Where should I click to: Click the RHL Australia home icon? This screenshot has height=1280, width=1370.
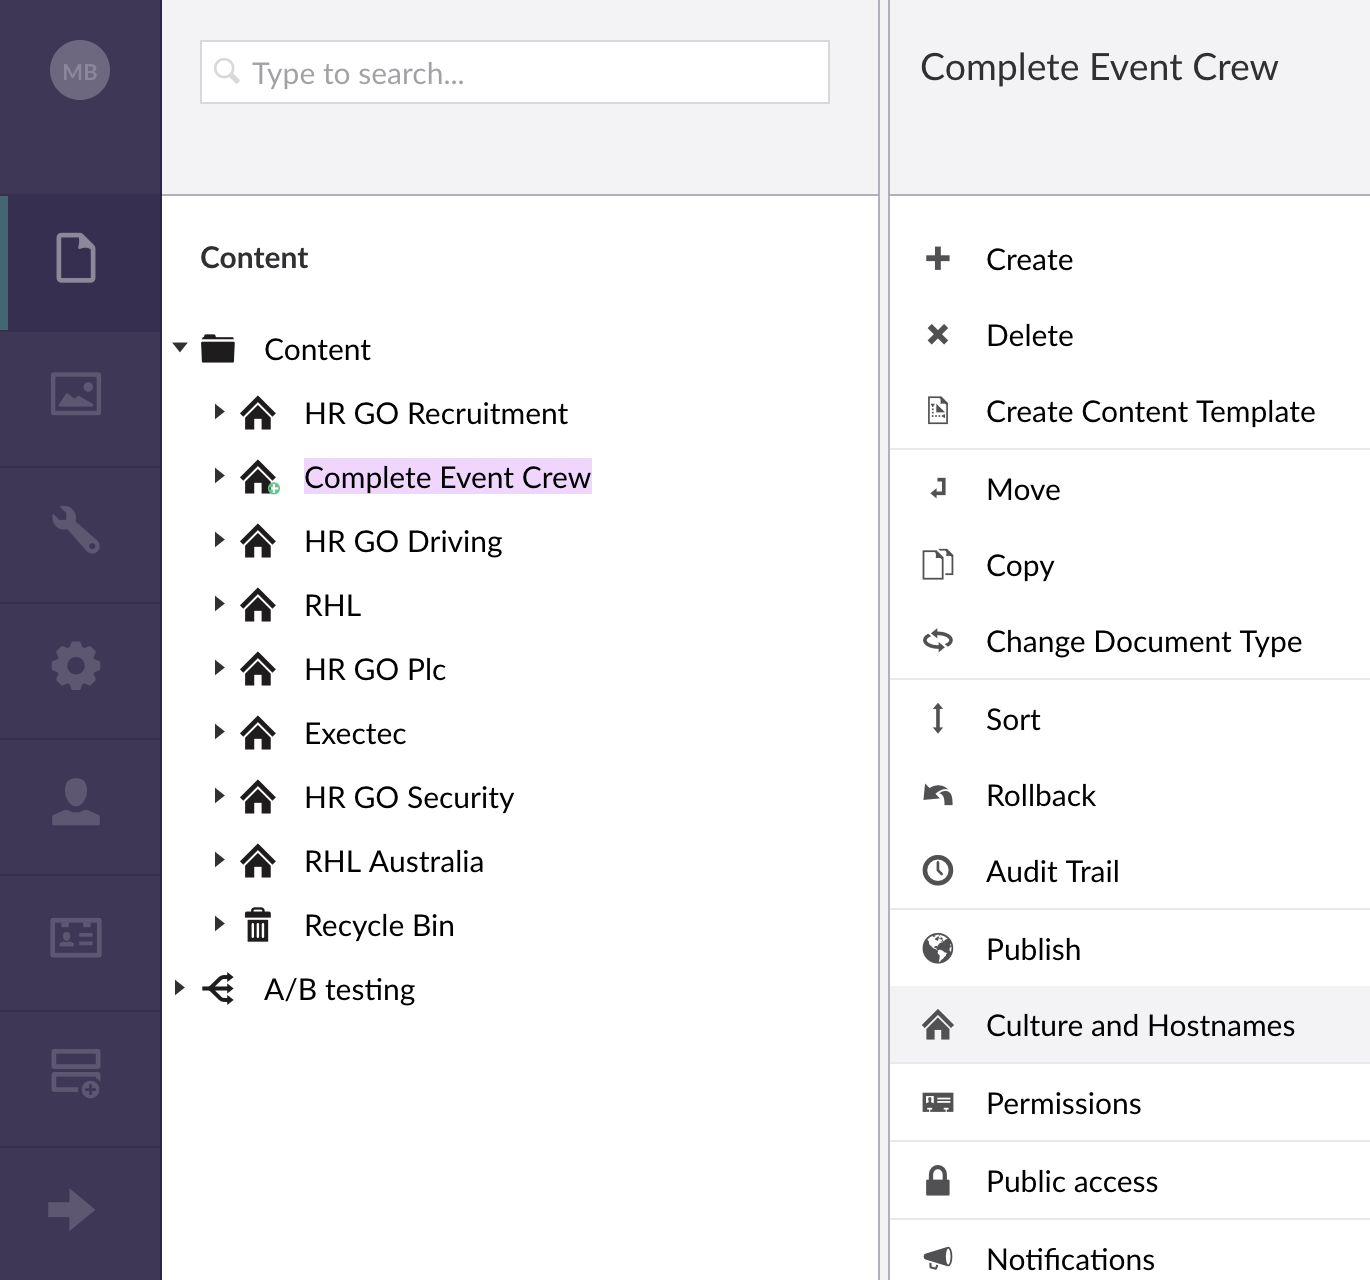(258, 861)
